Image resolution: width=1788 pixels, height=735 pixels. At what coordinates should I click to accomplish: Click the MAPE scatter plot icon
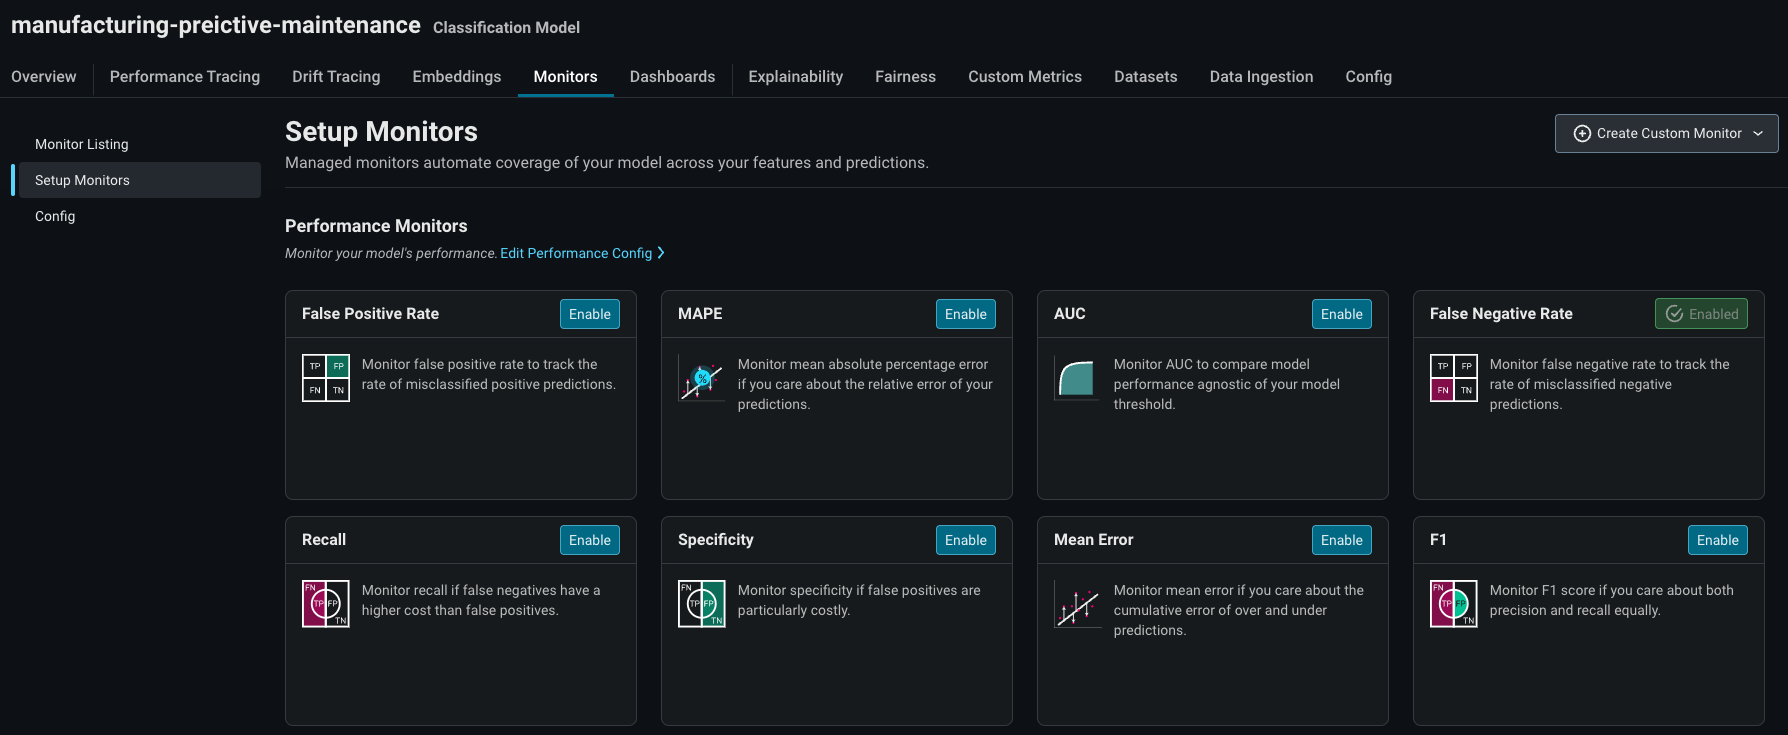click(702, 378)
